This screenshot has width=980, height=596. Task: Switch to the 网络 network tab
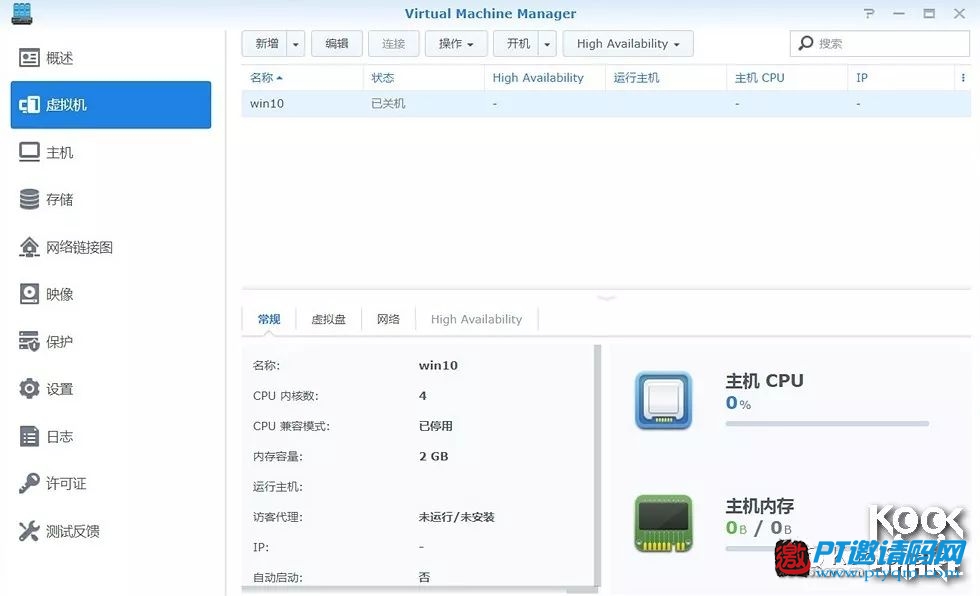click(388, 319)
